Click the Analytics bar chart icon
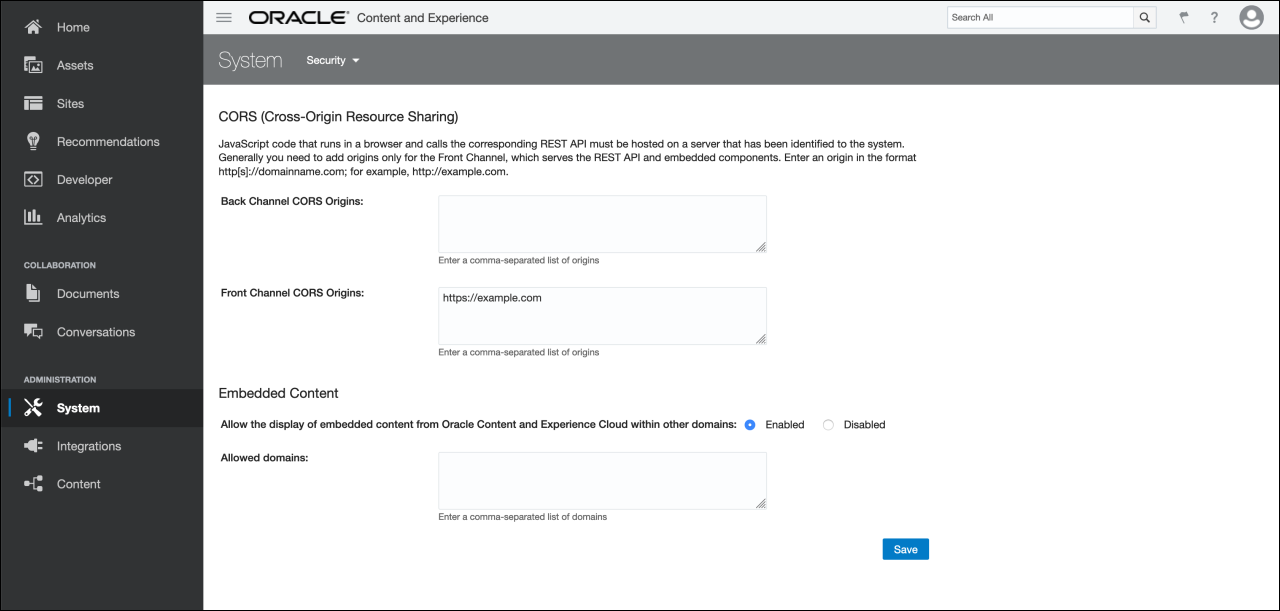Viewport: 1280px width, 611px height. click(x=33, y=217)
